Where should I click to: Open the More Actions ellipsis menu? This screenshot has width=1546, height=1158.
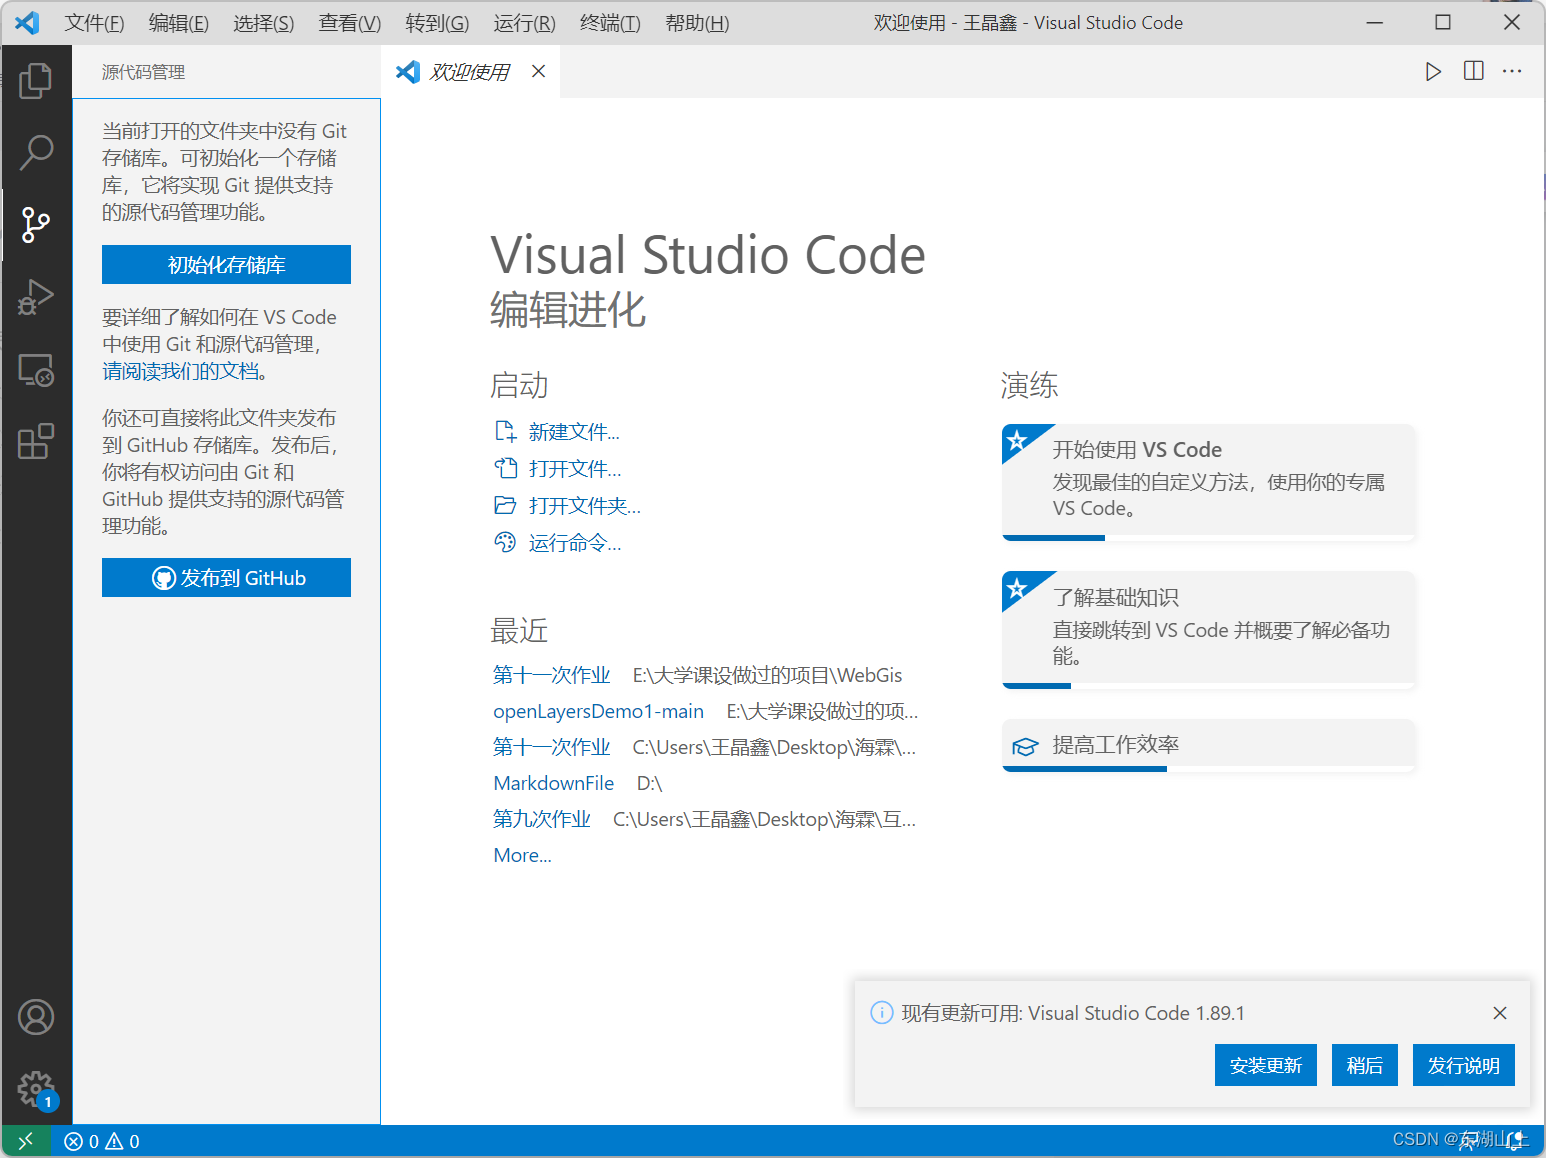[x=1512, y=71]
